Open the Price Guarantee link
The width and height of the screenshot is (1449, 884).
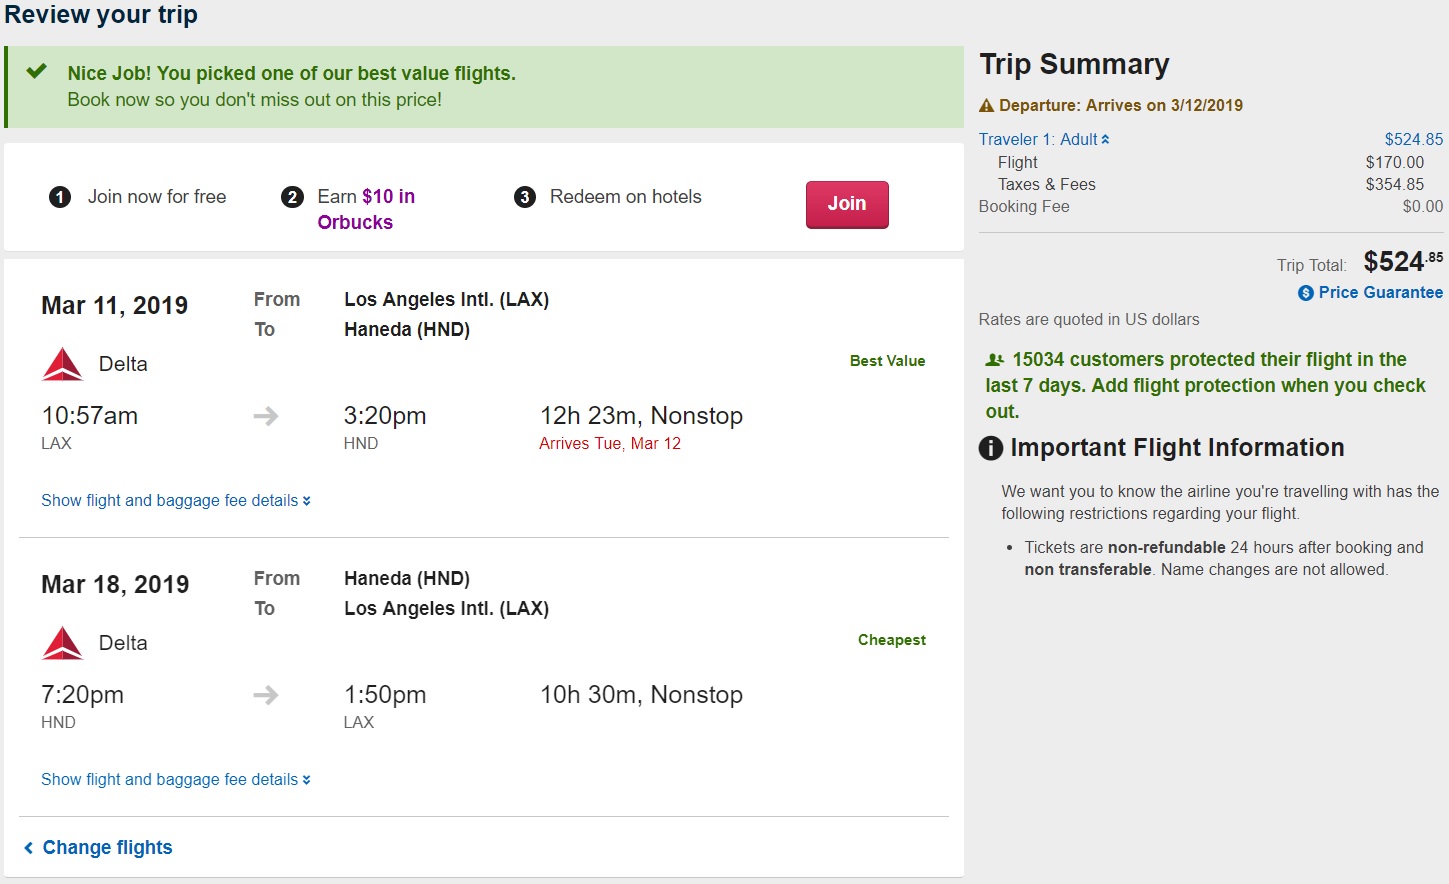1380,293
